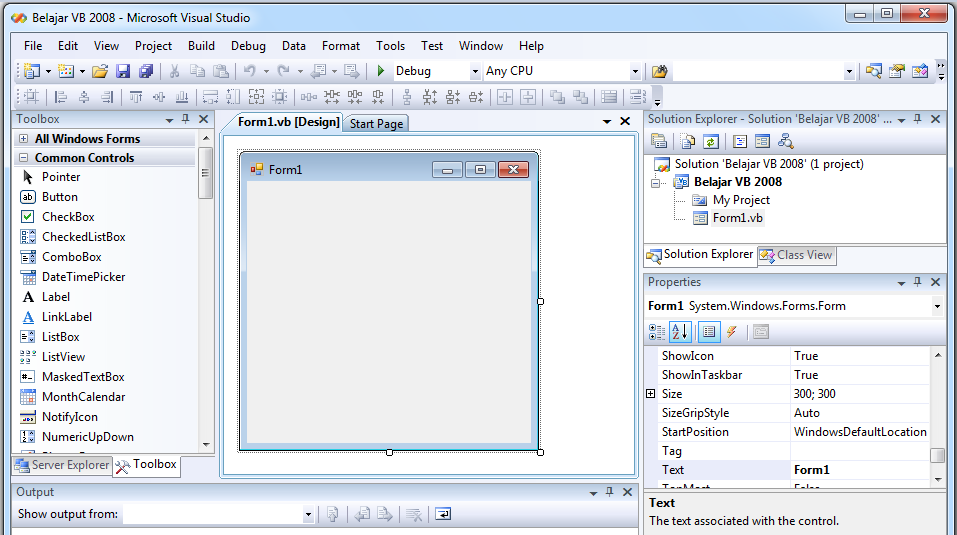
Task: Save the current file with floppy icon
Action: click(123, 71)
